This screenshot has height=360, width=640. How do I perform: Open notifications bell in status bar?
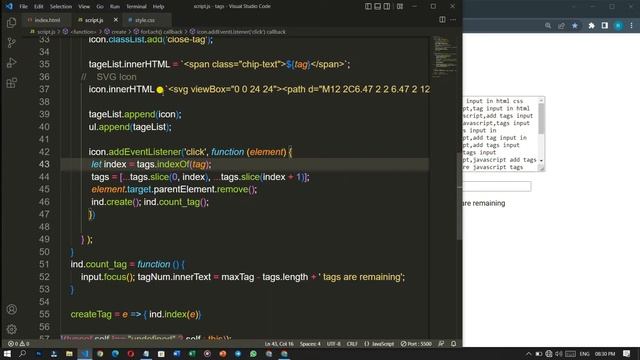(453, 344)
